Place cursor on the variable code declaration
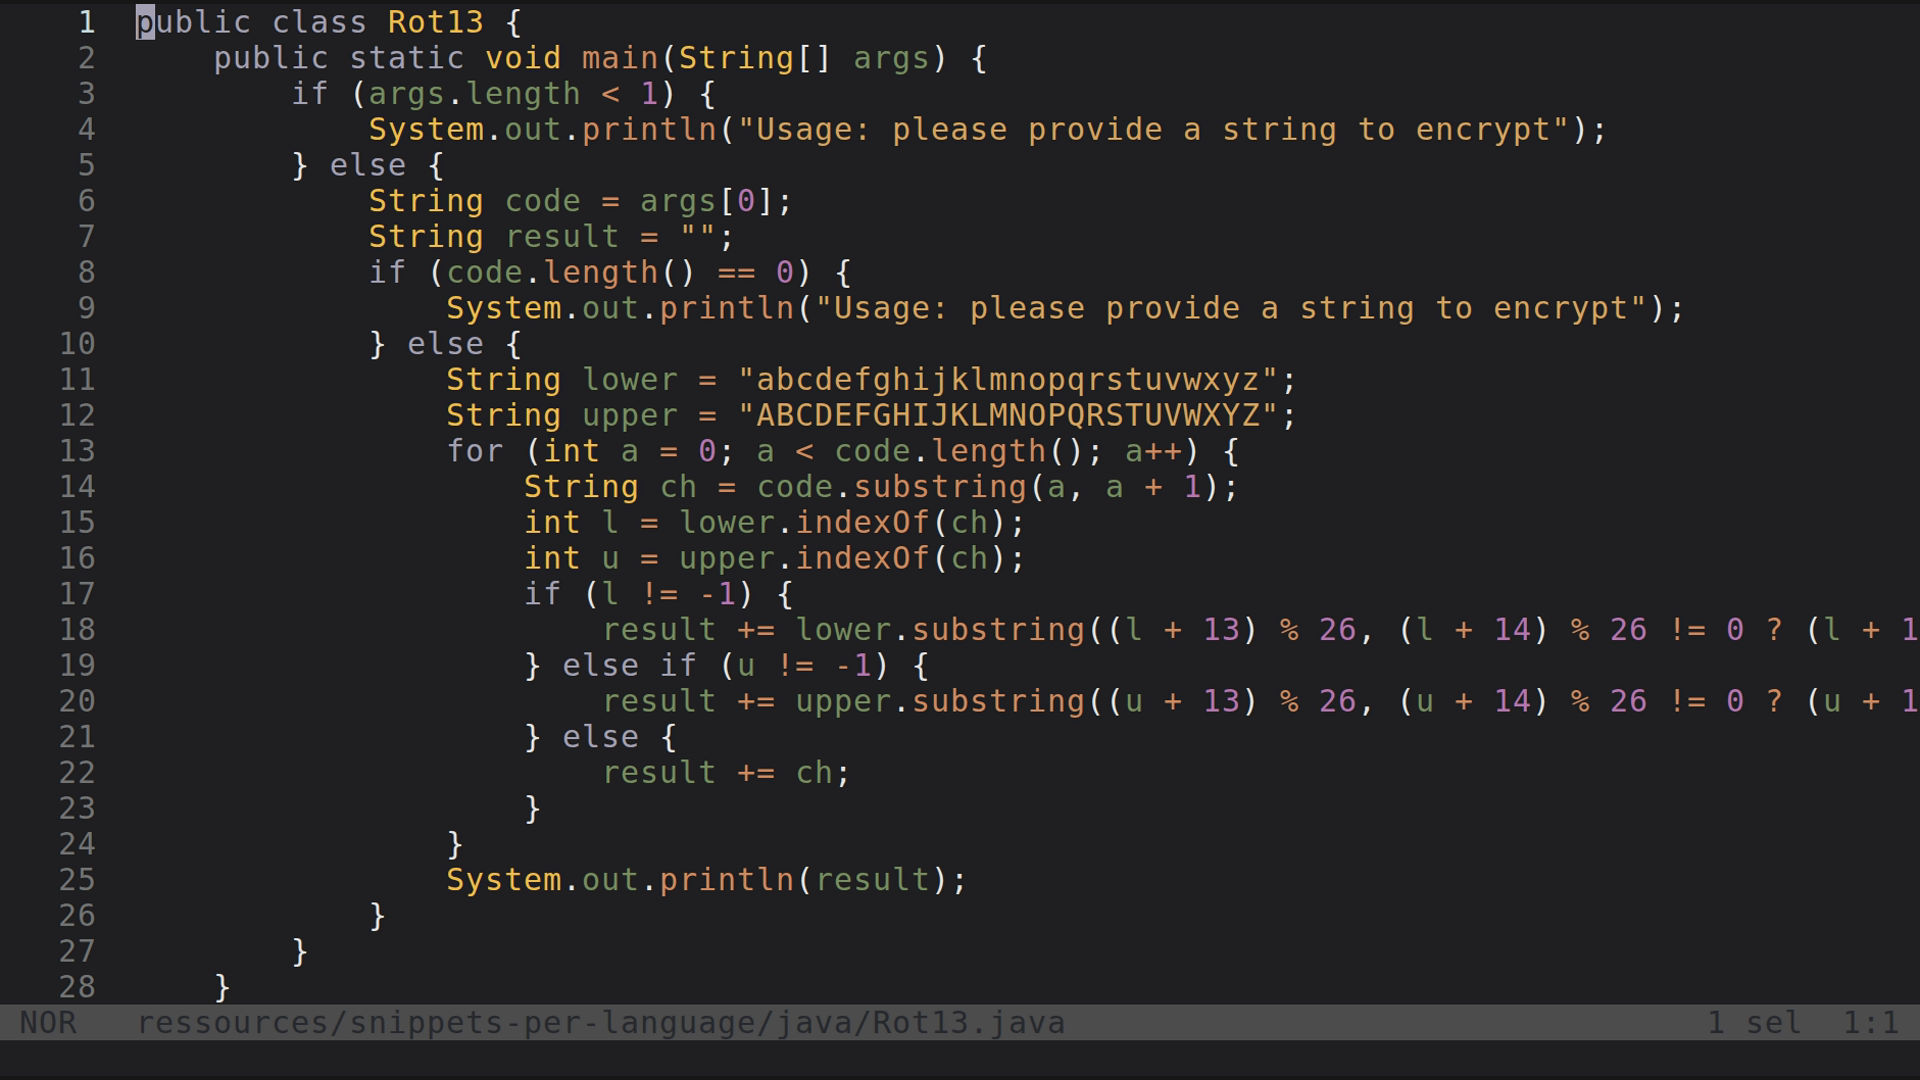Screen dimensions: 1920x1080 pos(543,200)
